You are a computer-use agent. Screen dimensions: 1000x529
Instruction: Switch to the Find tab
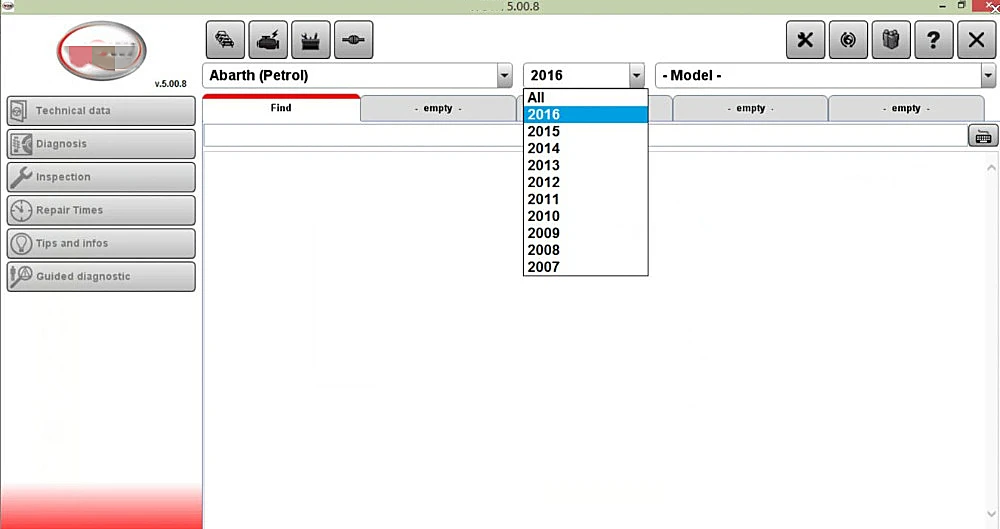click(x=281, y=108)
